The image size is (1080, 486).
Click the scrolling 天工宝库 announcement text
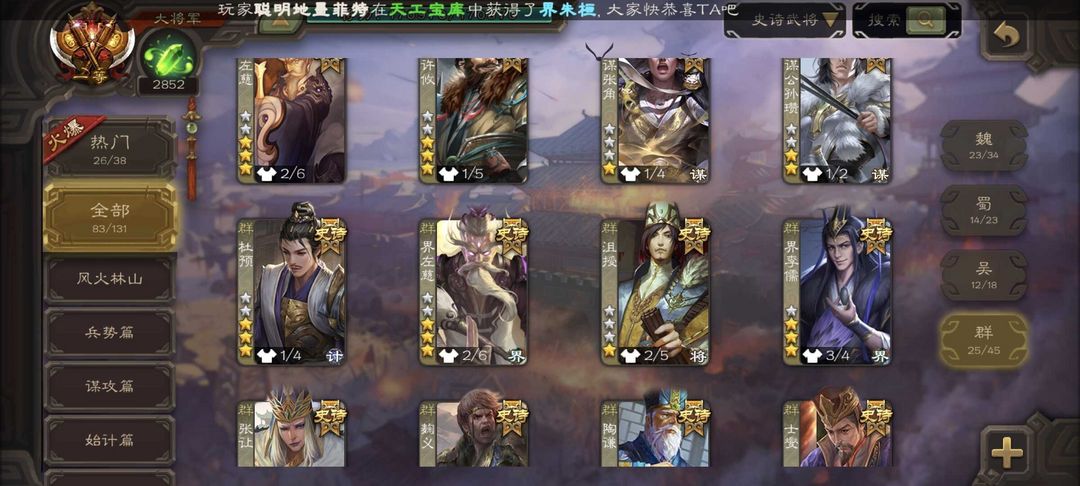tap(477, 10)
